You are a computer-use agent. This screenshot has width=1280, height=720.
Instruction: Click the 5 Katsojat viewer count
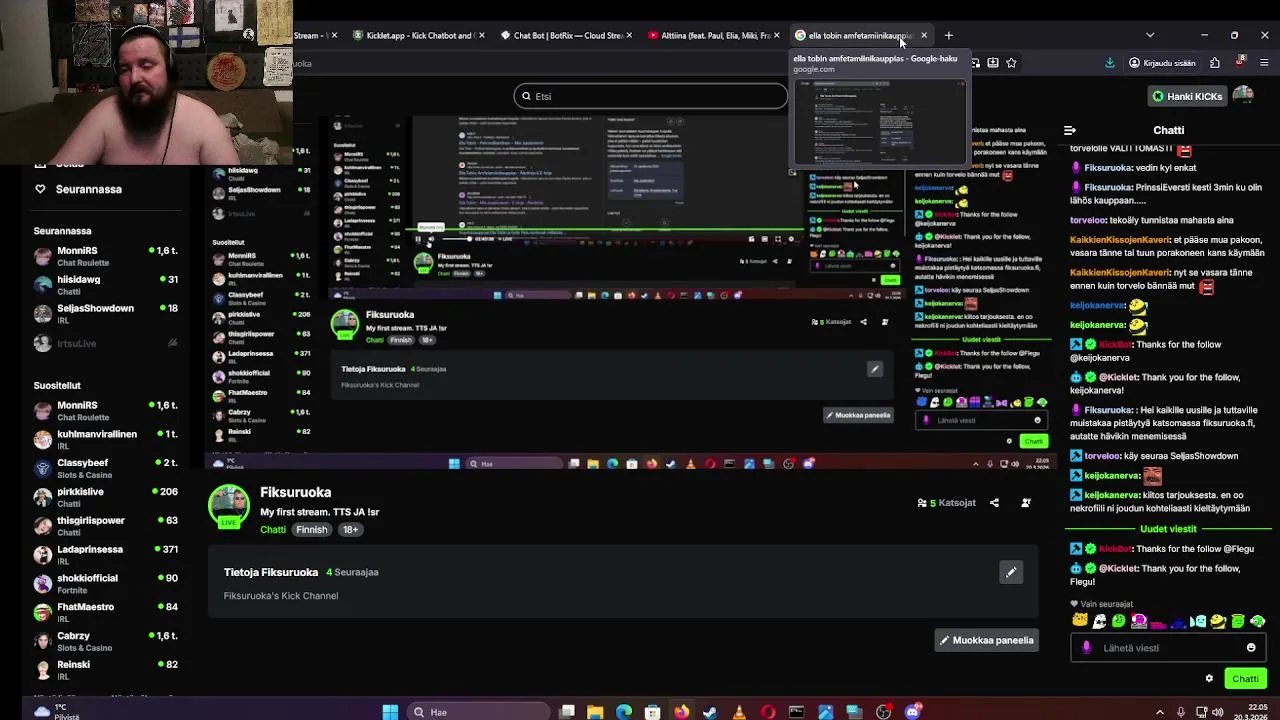[946, 503]
